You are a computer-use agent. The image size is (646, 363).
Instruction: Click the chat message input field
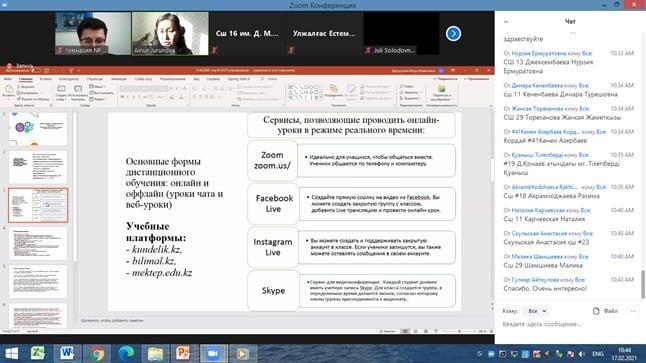coord(569,324)
